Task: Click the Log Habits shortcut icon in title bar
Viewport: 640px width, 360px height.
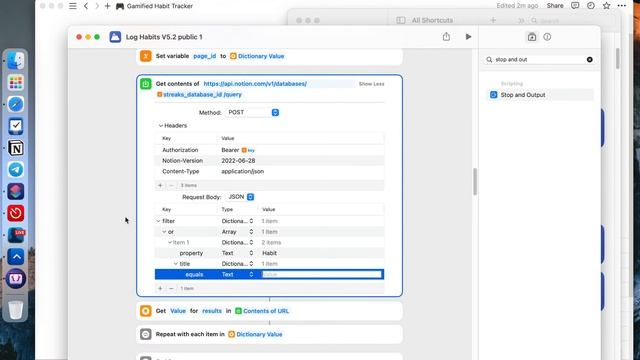Action: point(115,37)
